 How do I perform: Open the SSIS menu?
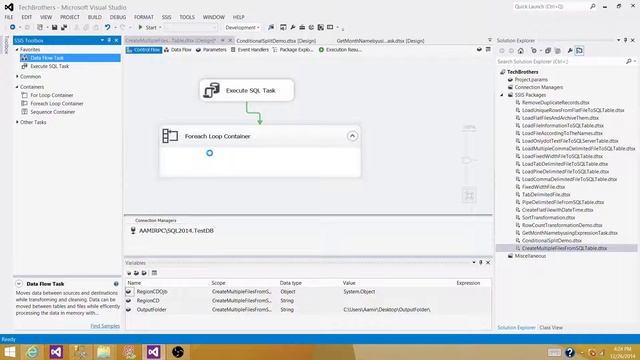point(167,17)
